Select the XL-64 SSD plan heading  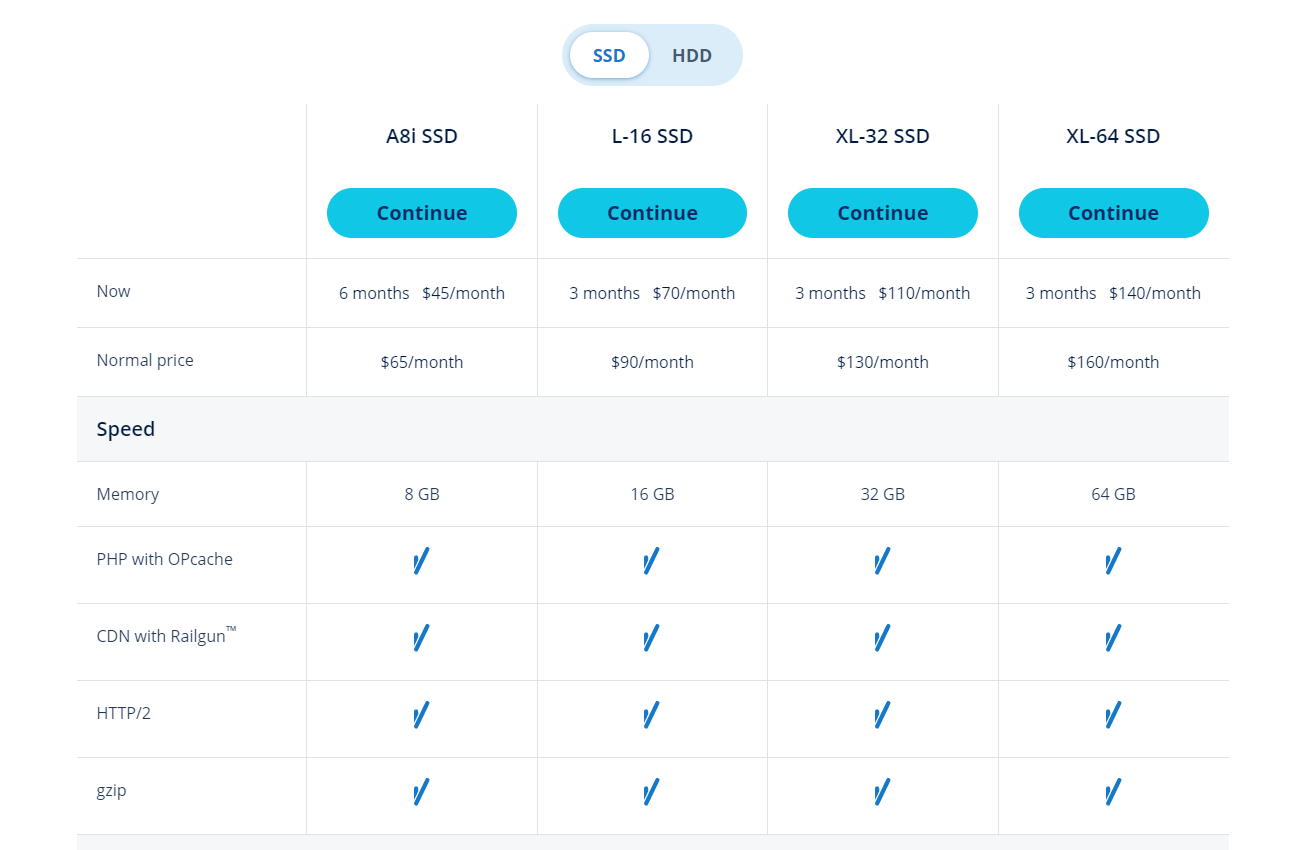pyautogui.click(x=1113, y=136)
